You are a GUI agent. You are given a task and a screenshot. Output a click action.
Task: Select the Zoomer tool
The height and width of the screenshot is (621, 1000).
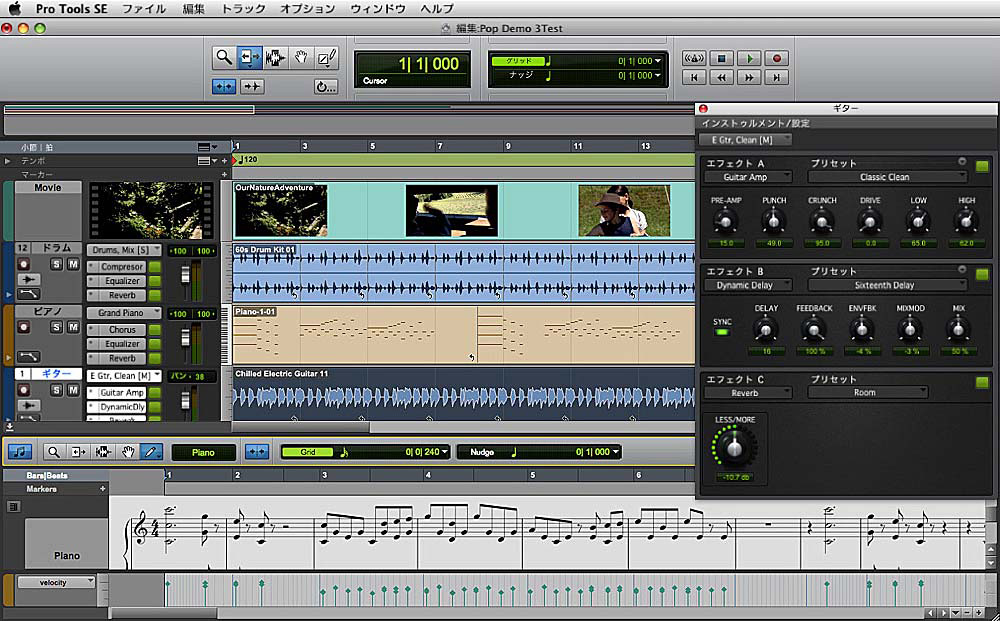pyautogui.click(x=225, y=57)
